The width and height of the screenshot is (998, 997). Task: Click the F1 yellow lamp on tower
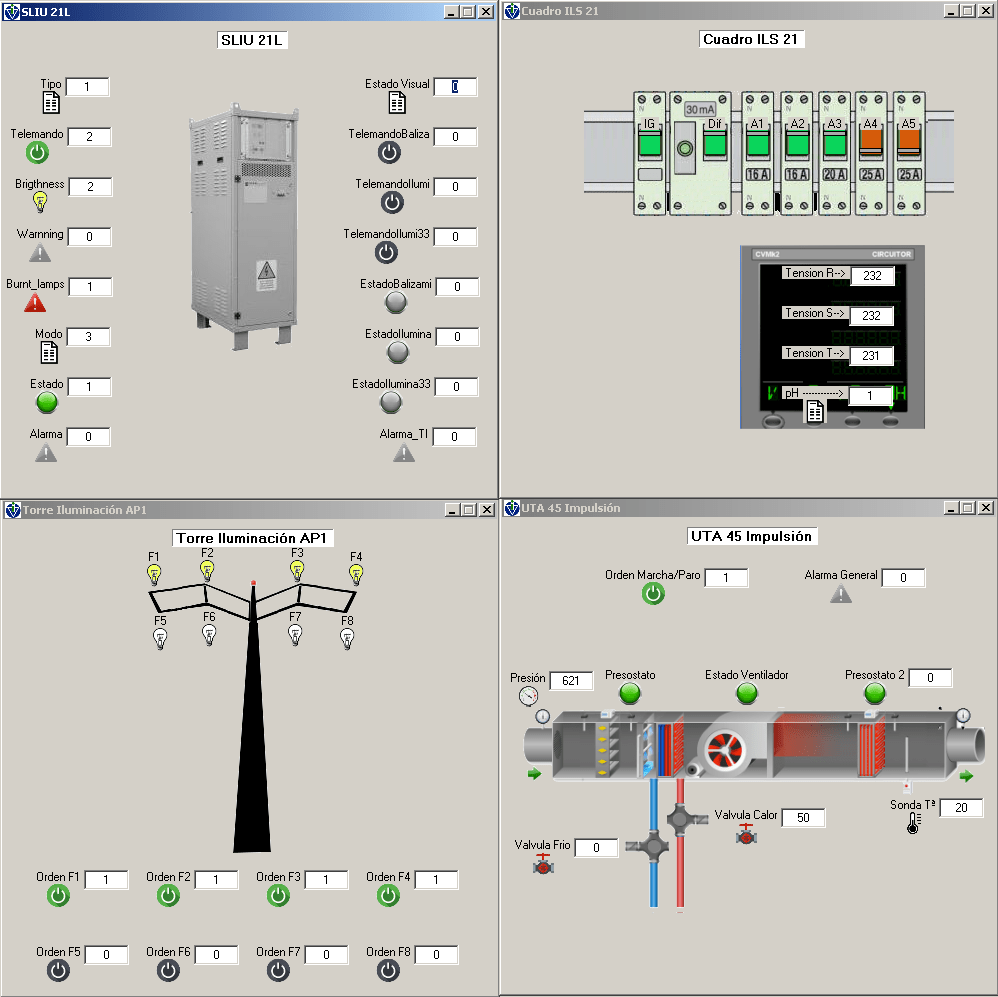[x=154, y=575]
